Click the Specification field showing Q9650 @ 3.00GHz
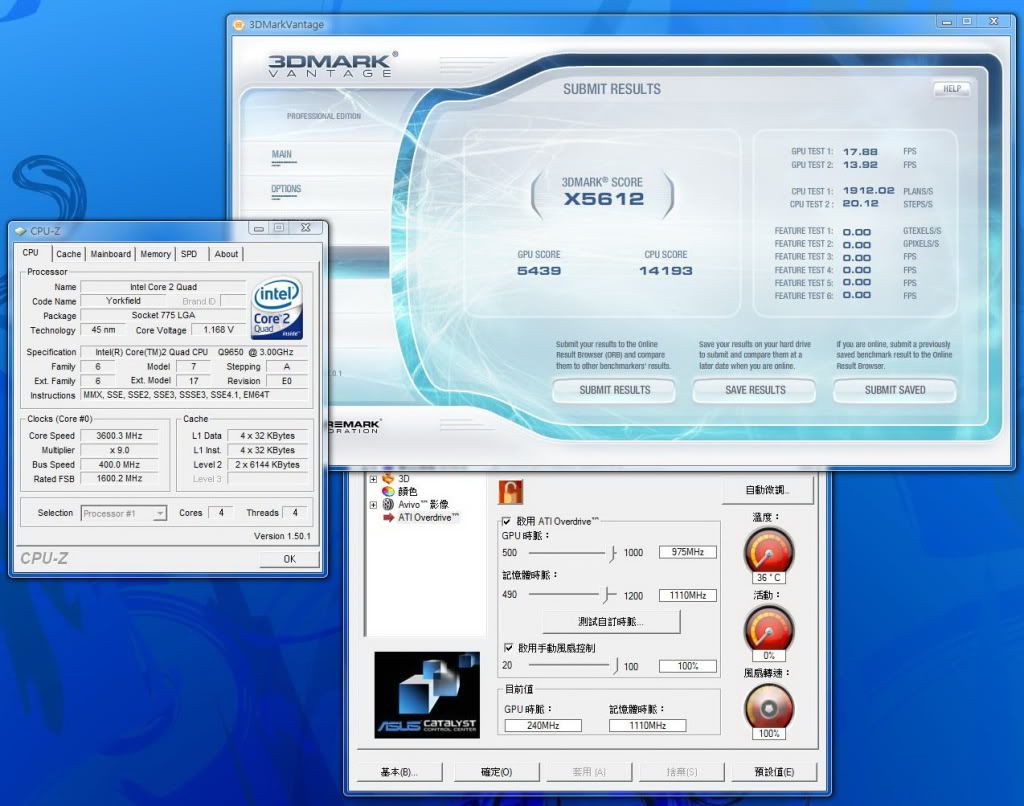The width and height of the screenshot is (1024, 806). click(x=194, y=352)
